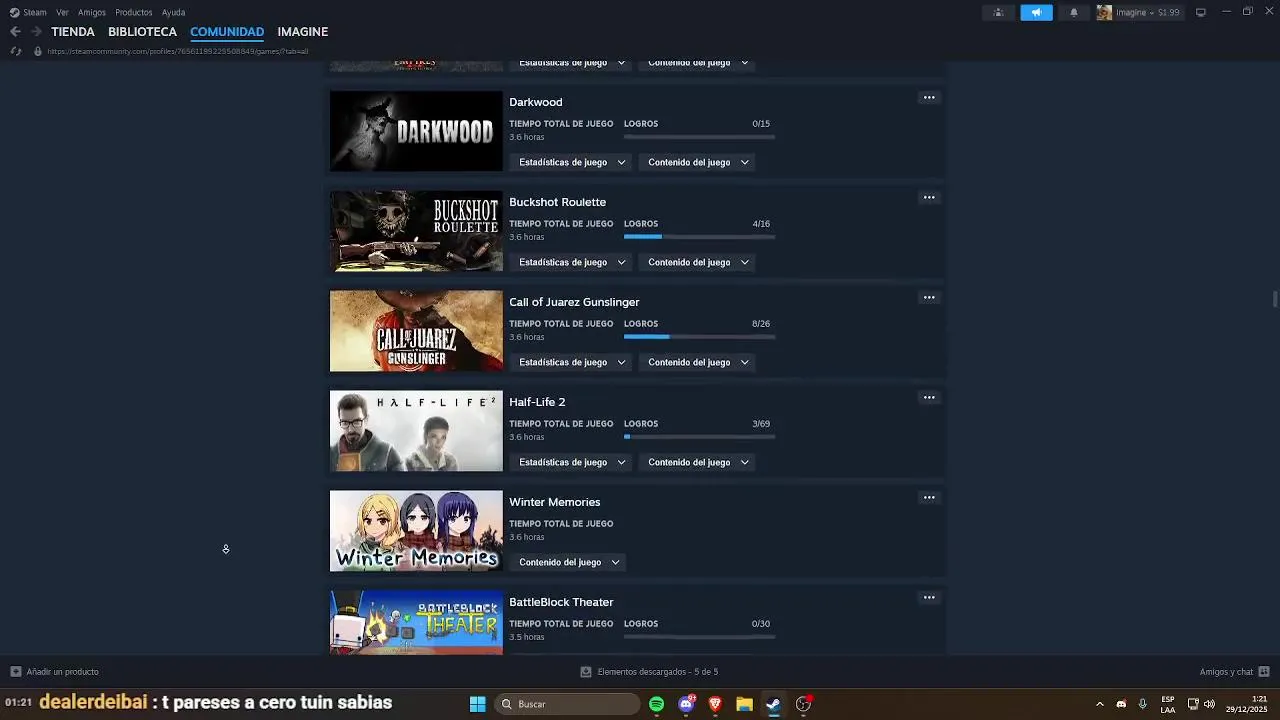
Task: Open the friends icon in title bar
Action: pyautogui.click(x=998, y=12)
